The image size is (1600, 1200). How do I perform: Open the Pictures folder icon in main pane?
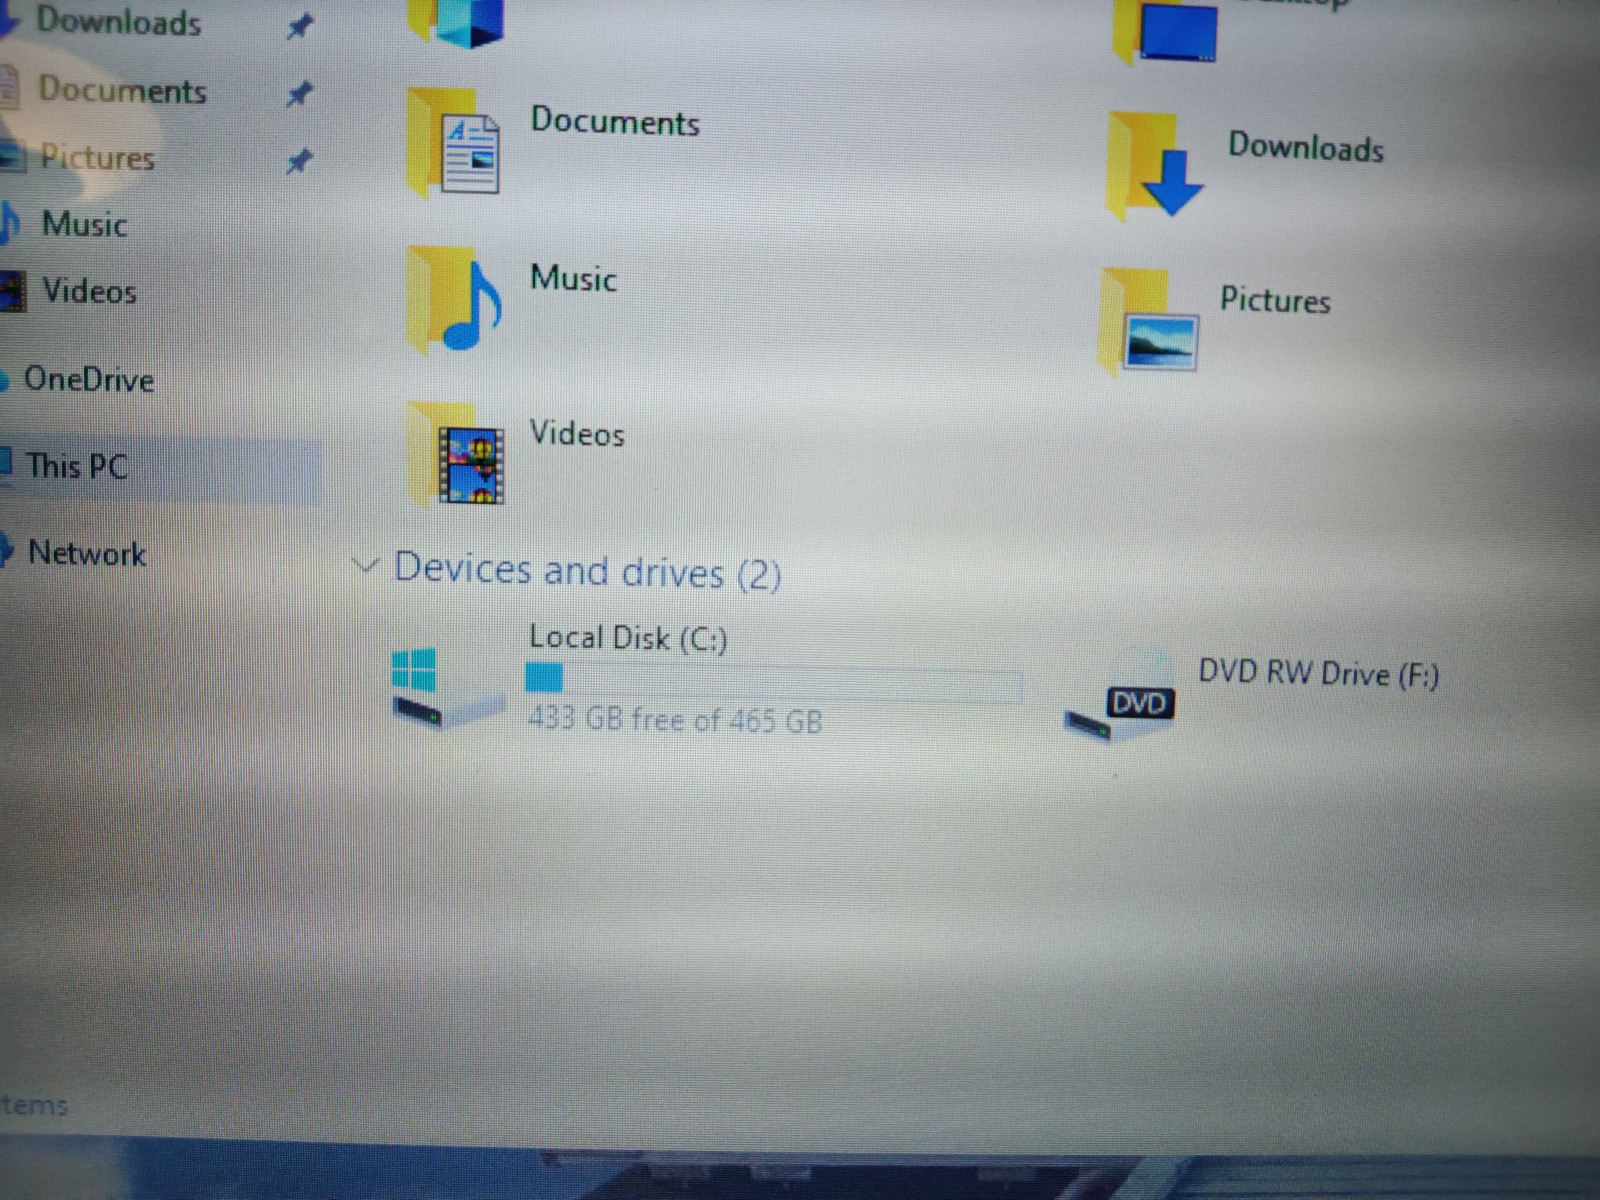[x=1150, y=322]
